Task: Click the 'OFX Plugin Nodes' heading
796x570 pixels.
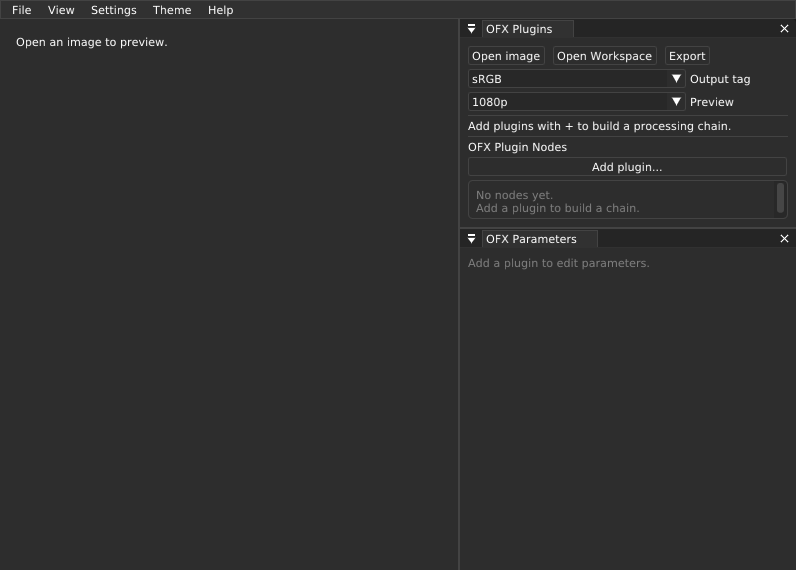Action: [517, 147]
